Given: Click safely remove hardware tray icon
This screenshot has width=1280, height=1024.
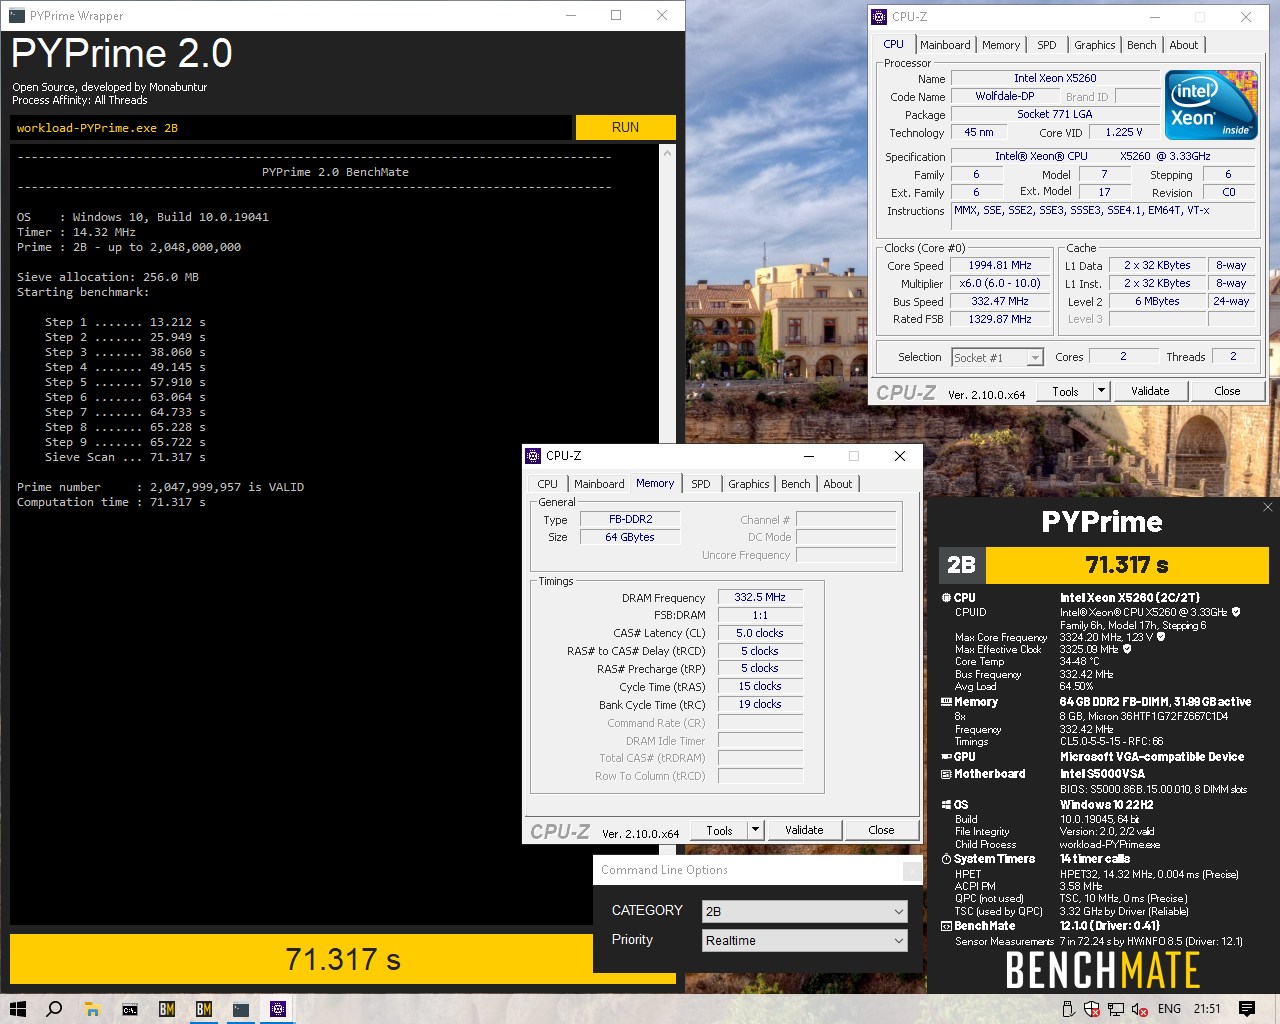Looking at the screenshot, I should (x=1068, y=1009).
